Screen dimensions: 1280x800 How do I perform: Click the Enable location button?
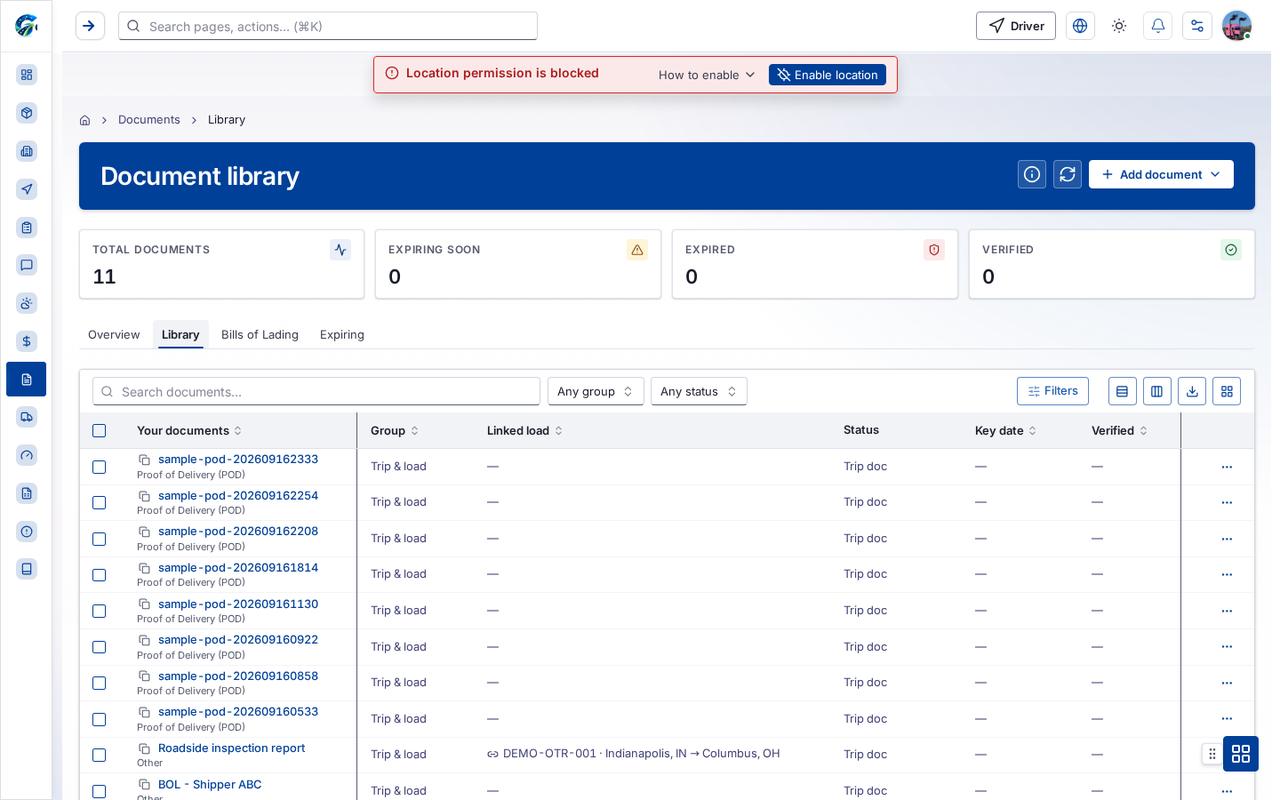tap(827, 75)
